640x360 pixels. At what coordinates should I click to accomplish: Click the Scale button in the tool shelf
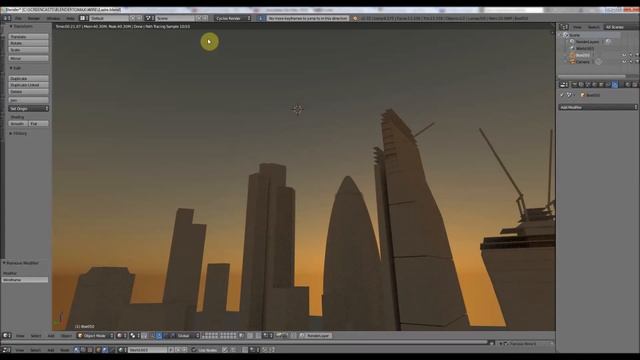(x=28, y=50)
